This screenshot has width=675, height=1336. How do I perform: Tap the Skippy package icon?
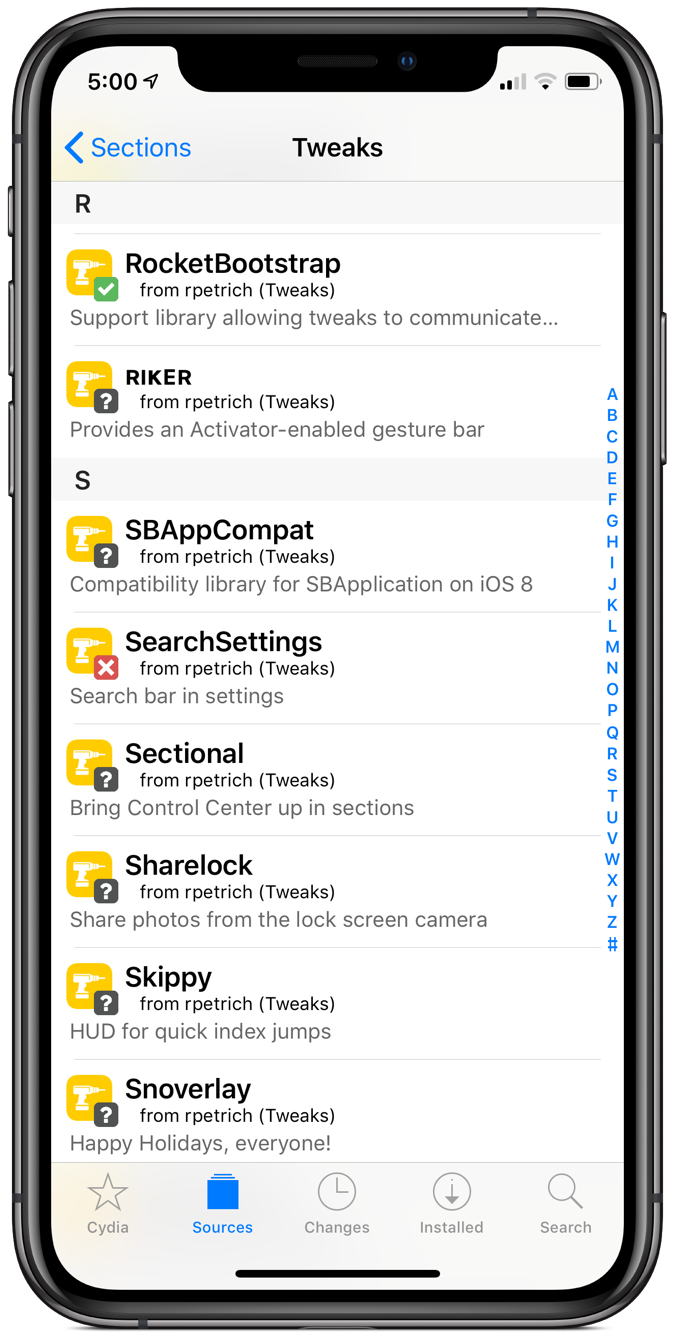tap(93, 989)
